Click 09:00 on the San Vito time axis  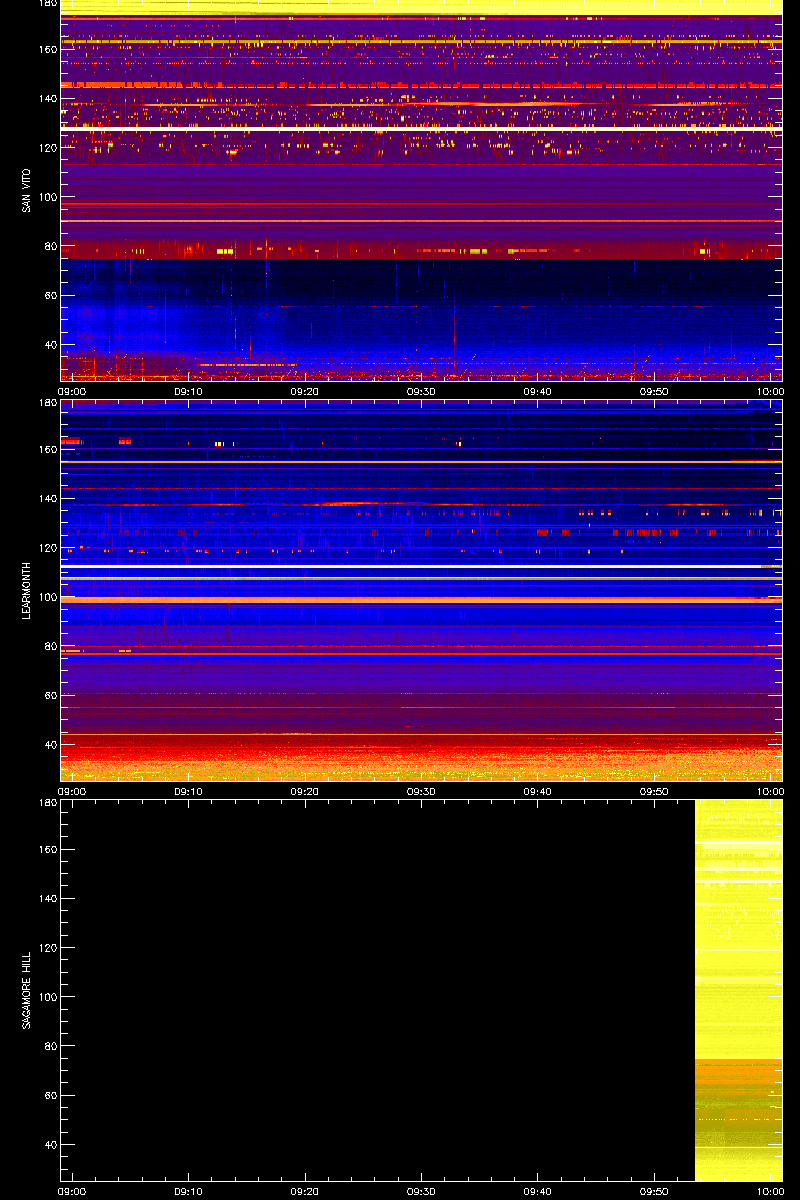pos(71,392)
